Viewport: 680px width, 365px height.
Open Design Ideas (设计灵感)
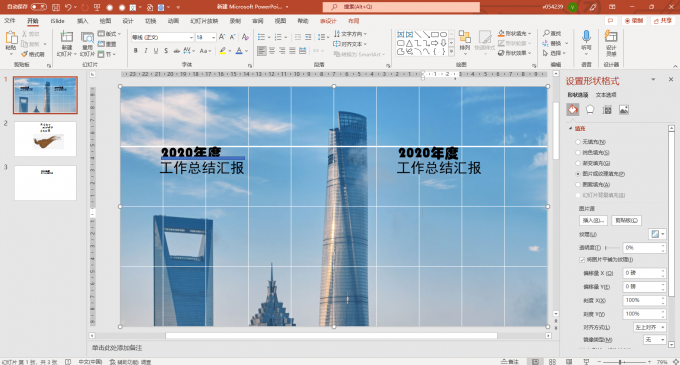(x=611, y=42)
